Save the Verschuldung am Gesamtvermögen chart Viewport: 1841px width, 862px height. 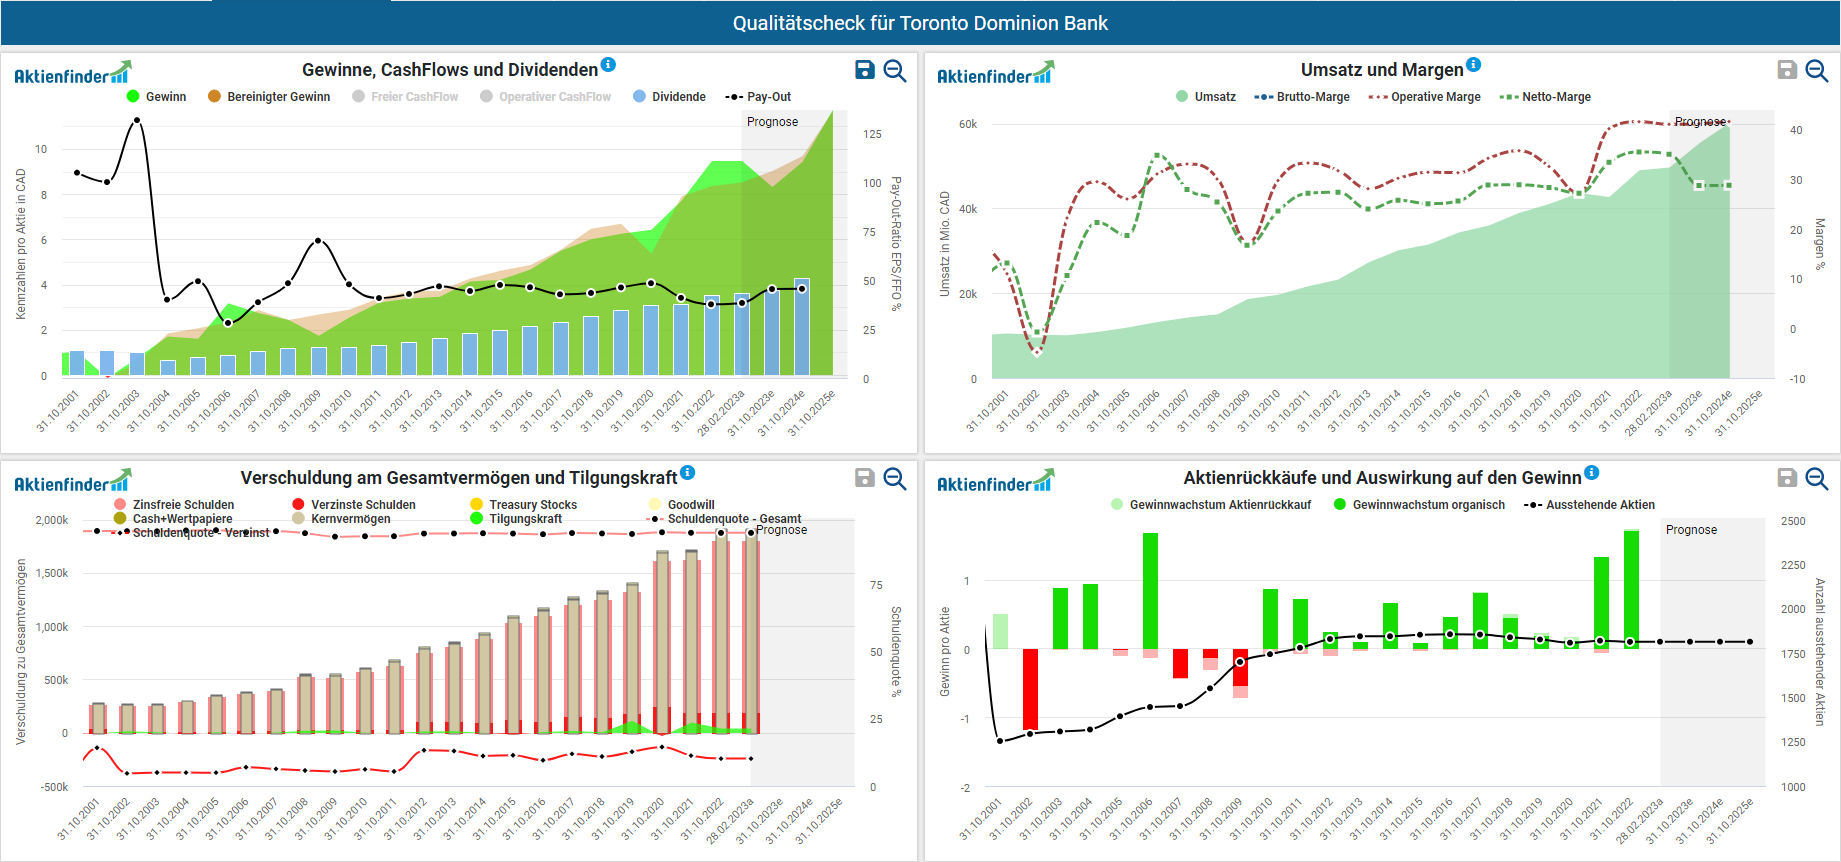[865, 478]
